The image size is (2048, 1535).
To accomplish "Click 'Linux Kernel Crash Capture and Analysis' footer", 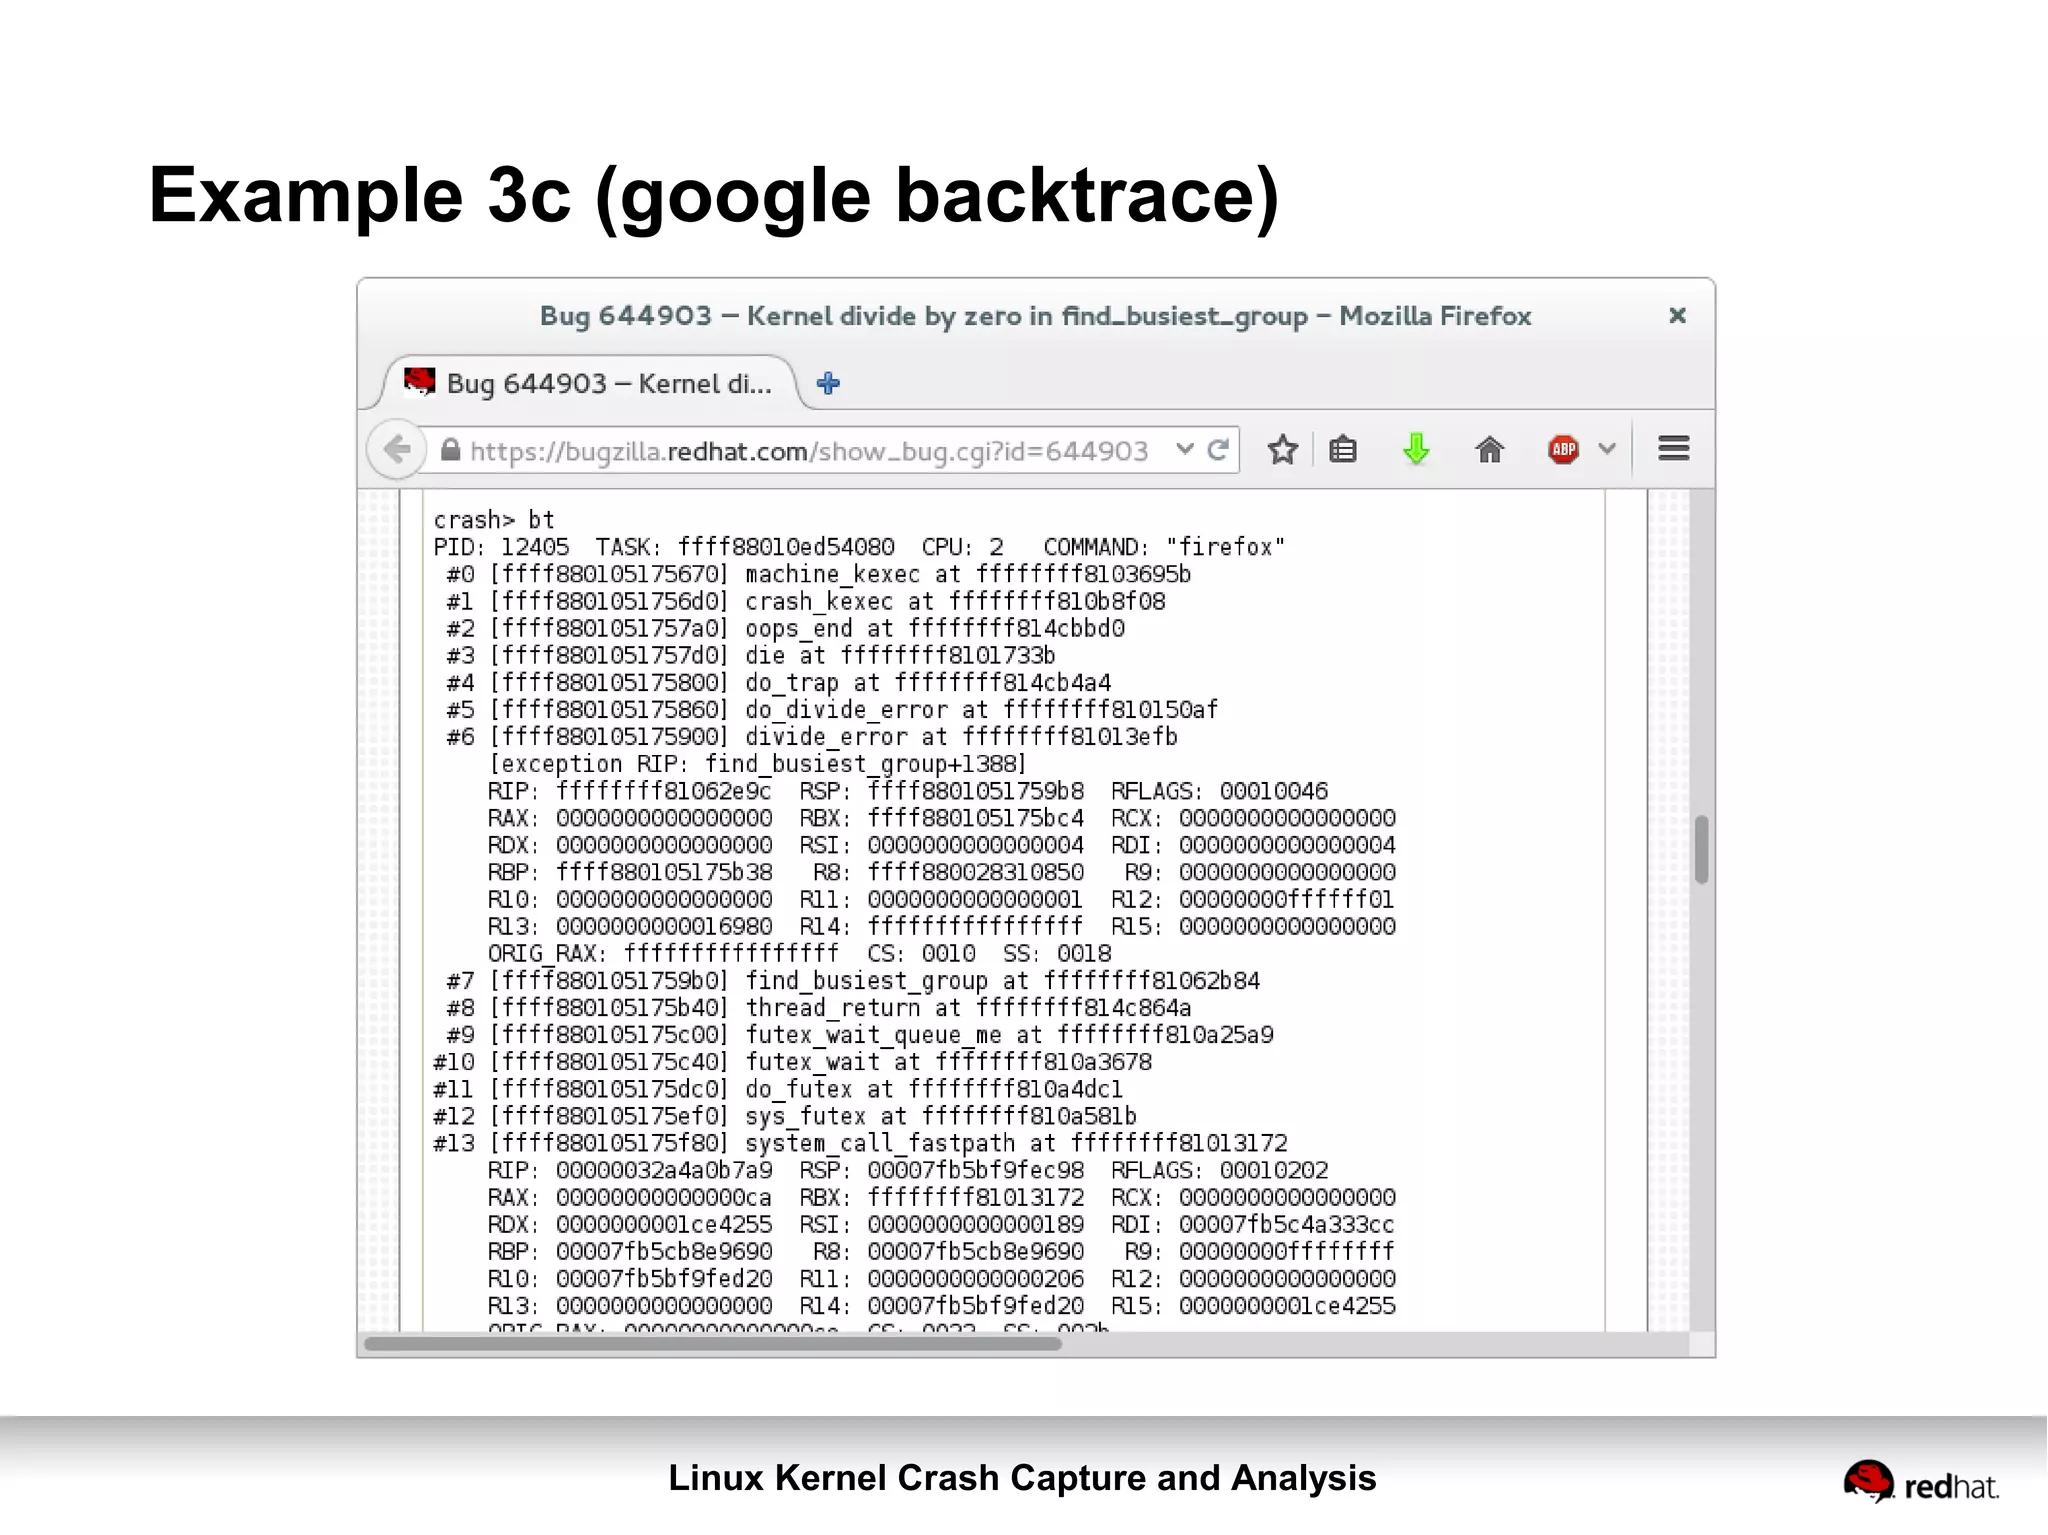I will (x=1022, y=1477).
